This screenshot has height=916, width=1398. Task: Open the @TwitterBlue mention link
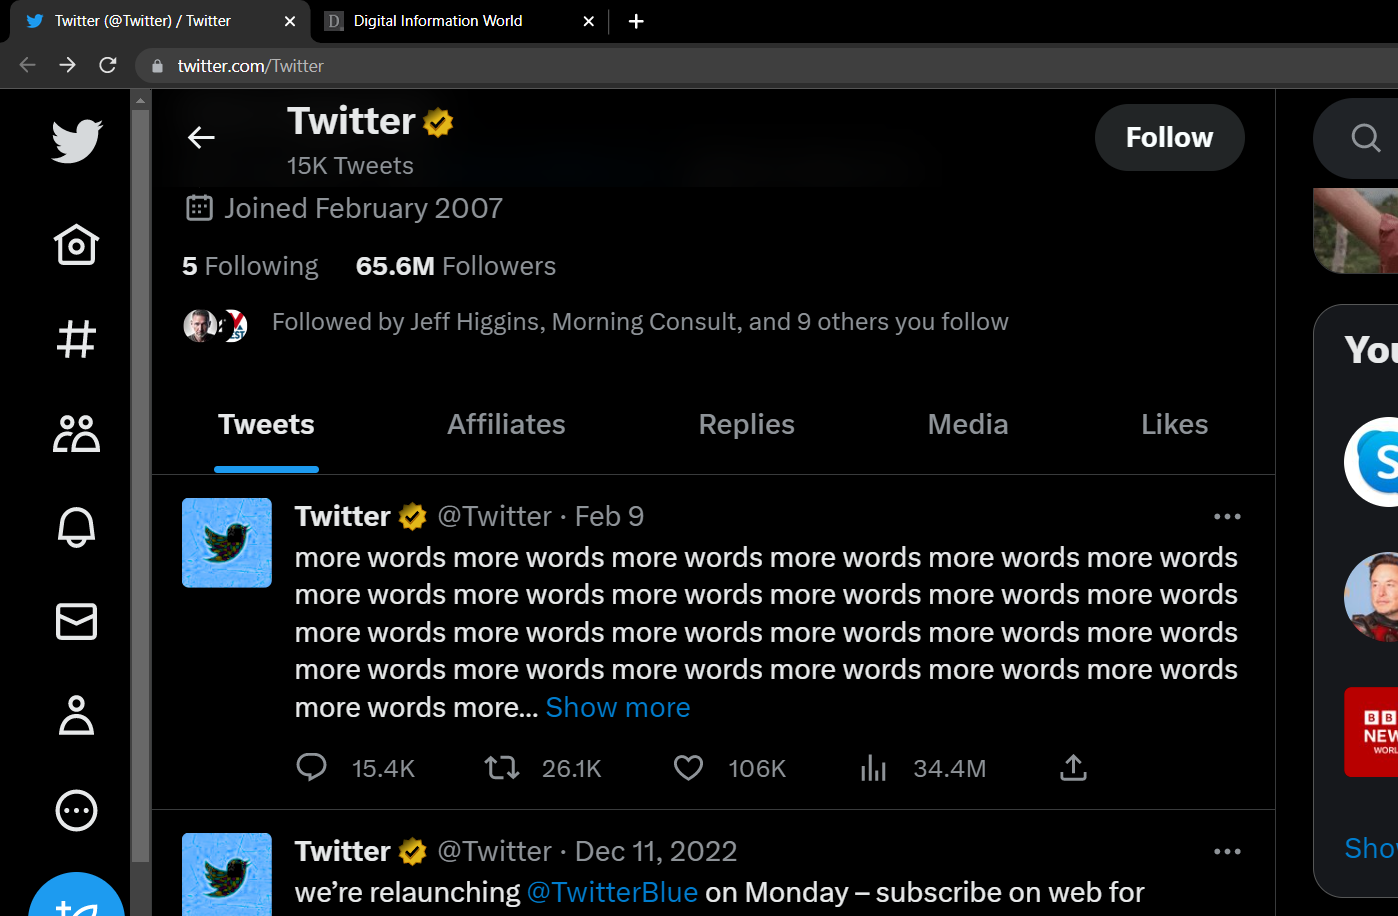(612, 892)
